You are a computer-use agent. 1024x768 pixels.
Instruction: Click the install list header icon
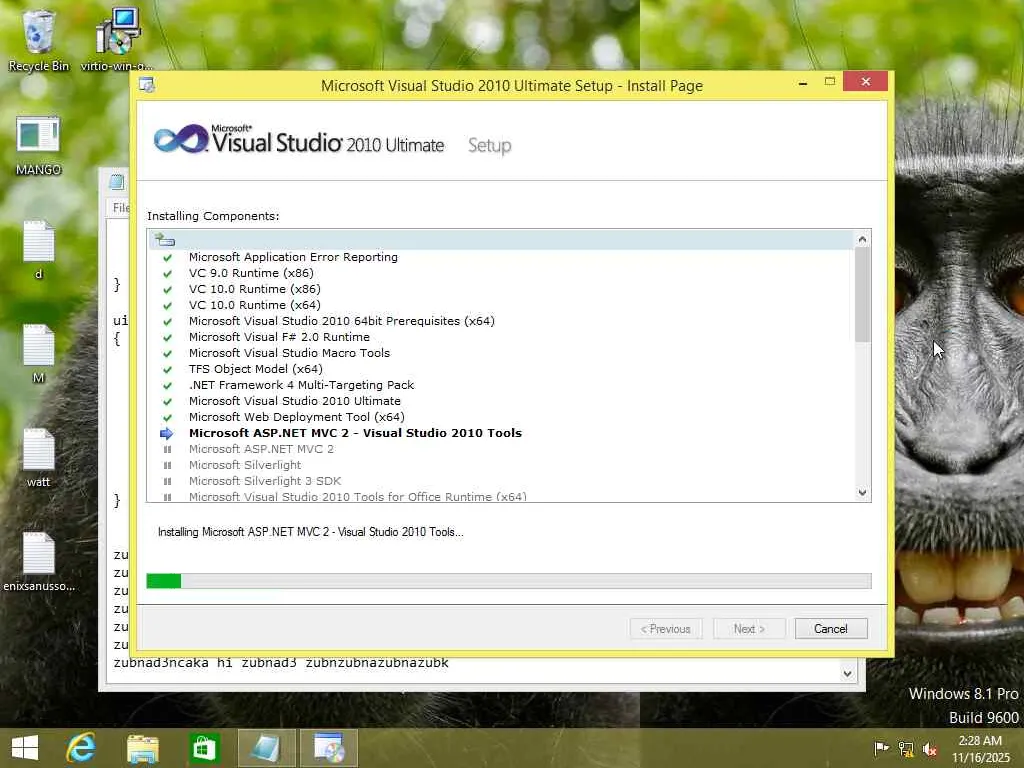click(x=165, y=240)
